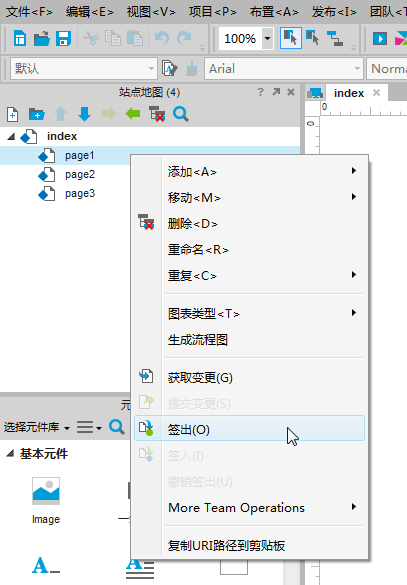The image size is (407, 585).
Task: Open the 编辑<E> menu
Action: click(x=90, y=12)
